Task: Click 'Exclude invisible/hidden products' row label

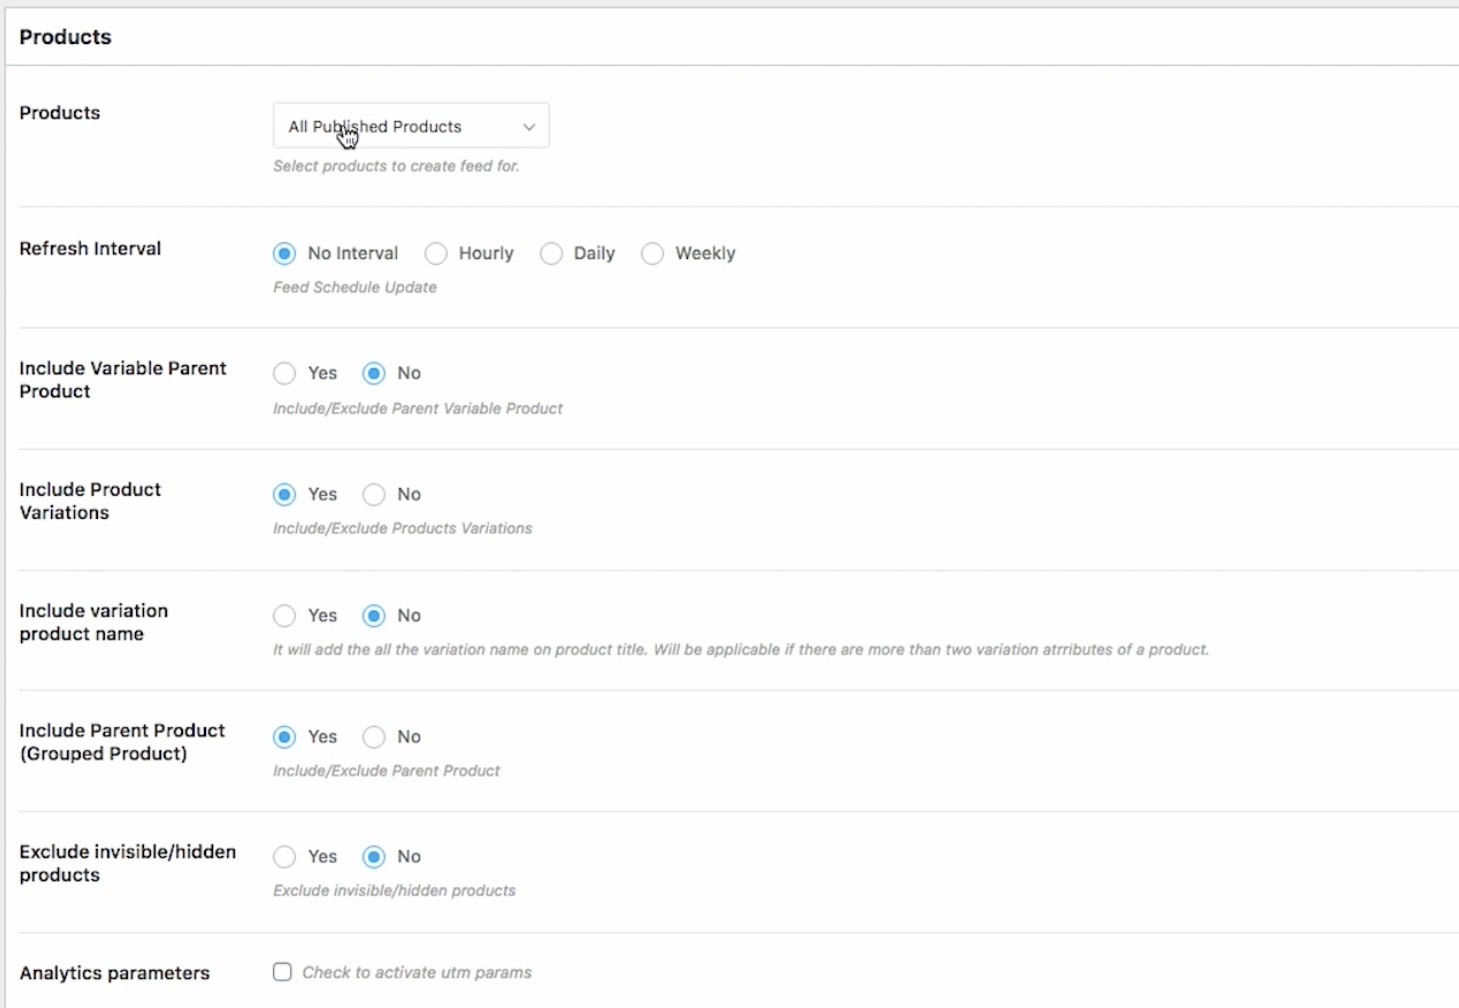Action: point(128,863)
